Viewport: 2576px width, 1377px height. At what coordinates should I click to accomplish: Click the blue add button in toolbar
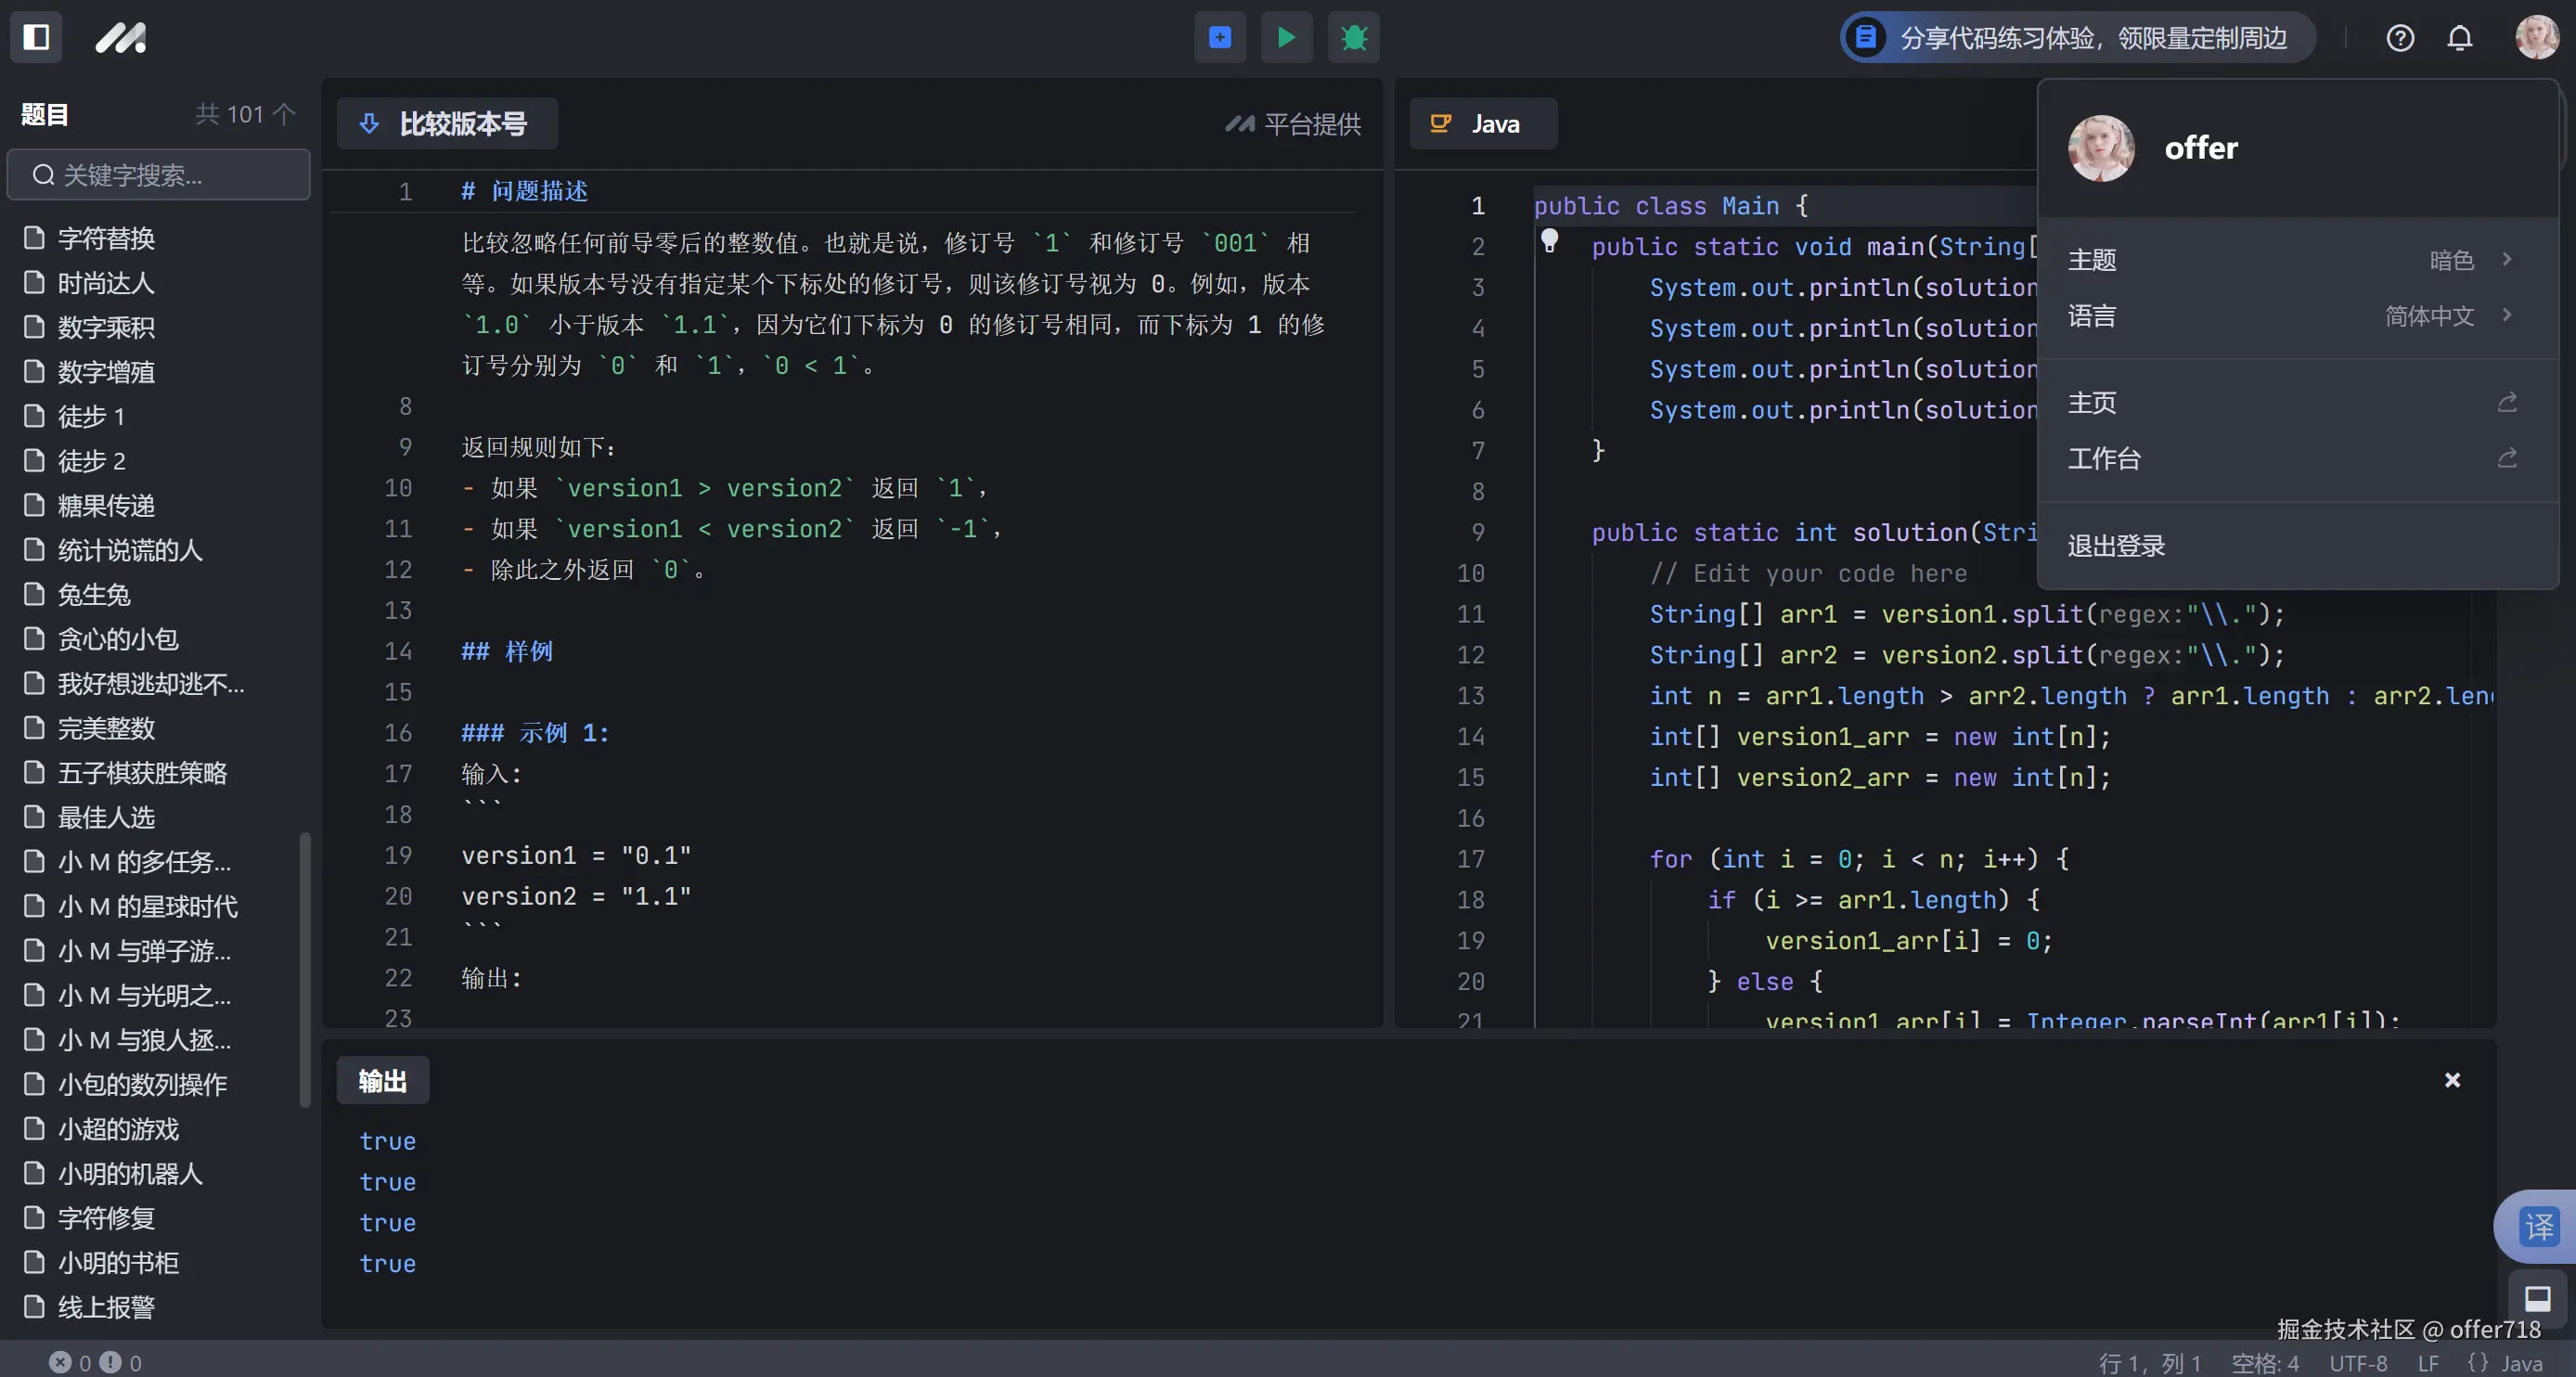[1219, 37]
